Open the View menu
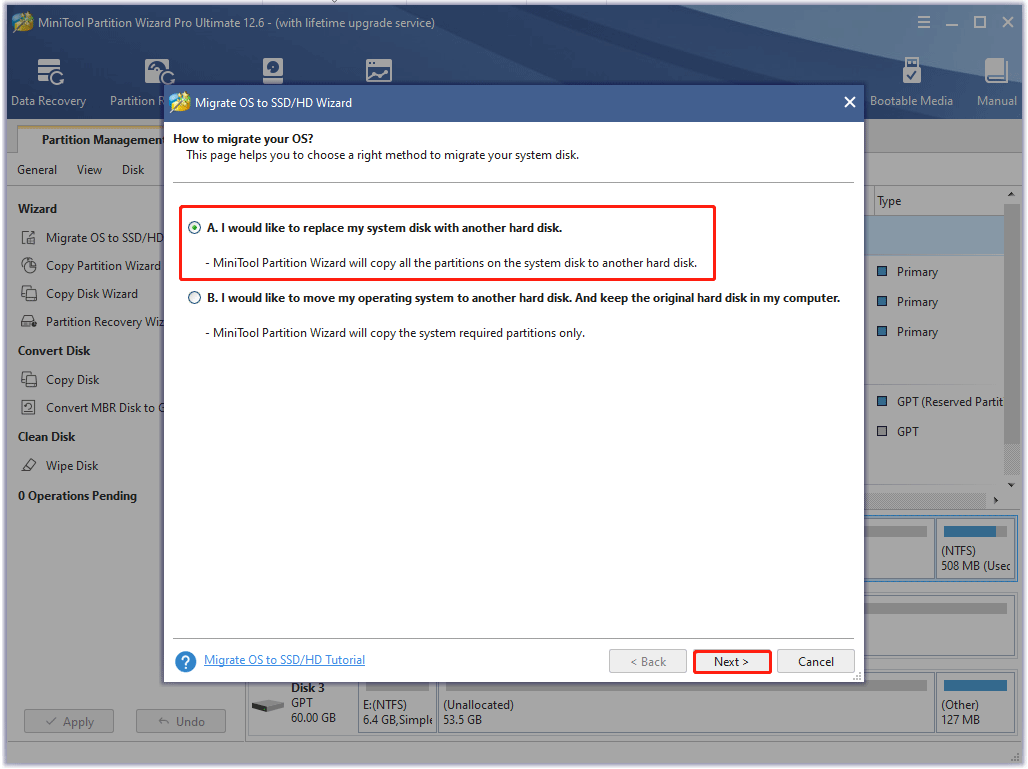 89,170
